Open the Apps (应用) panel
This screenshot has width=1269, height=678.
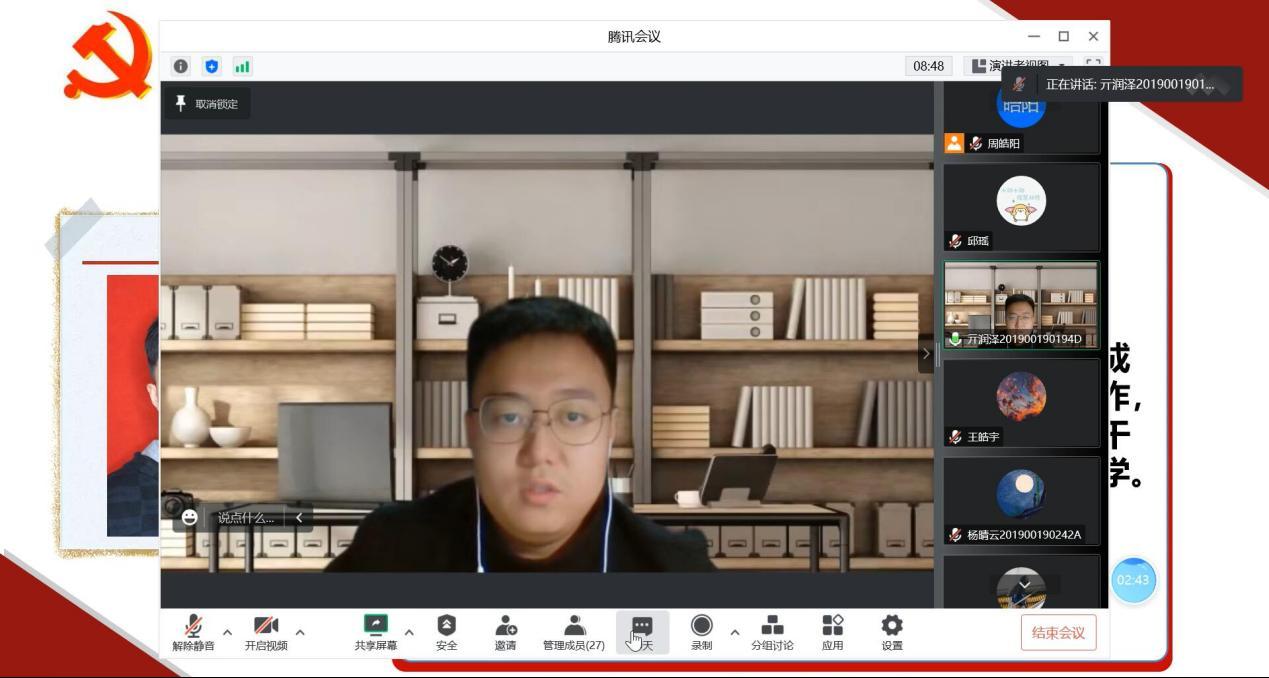(x=832, y=632)
